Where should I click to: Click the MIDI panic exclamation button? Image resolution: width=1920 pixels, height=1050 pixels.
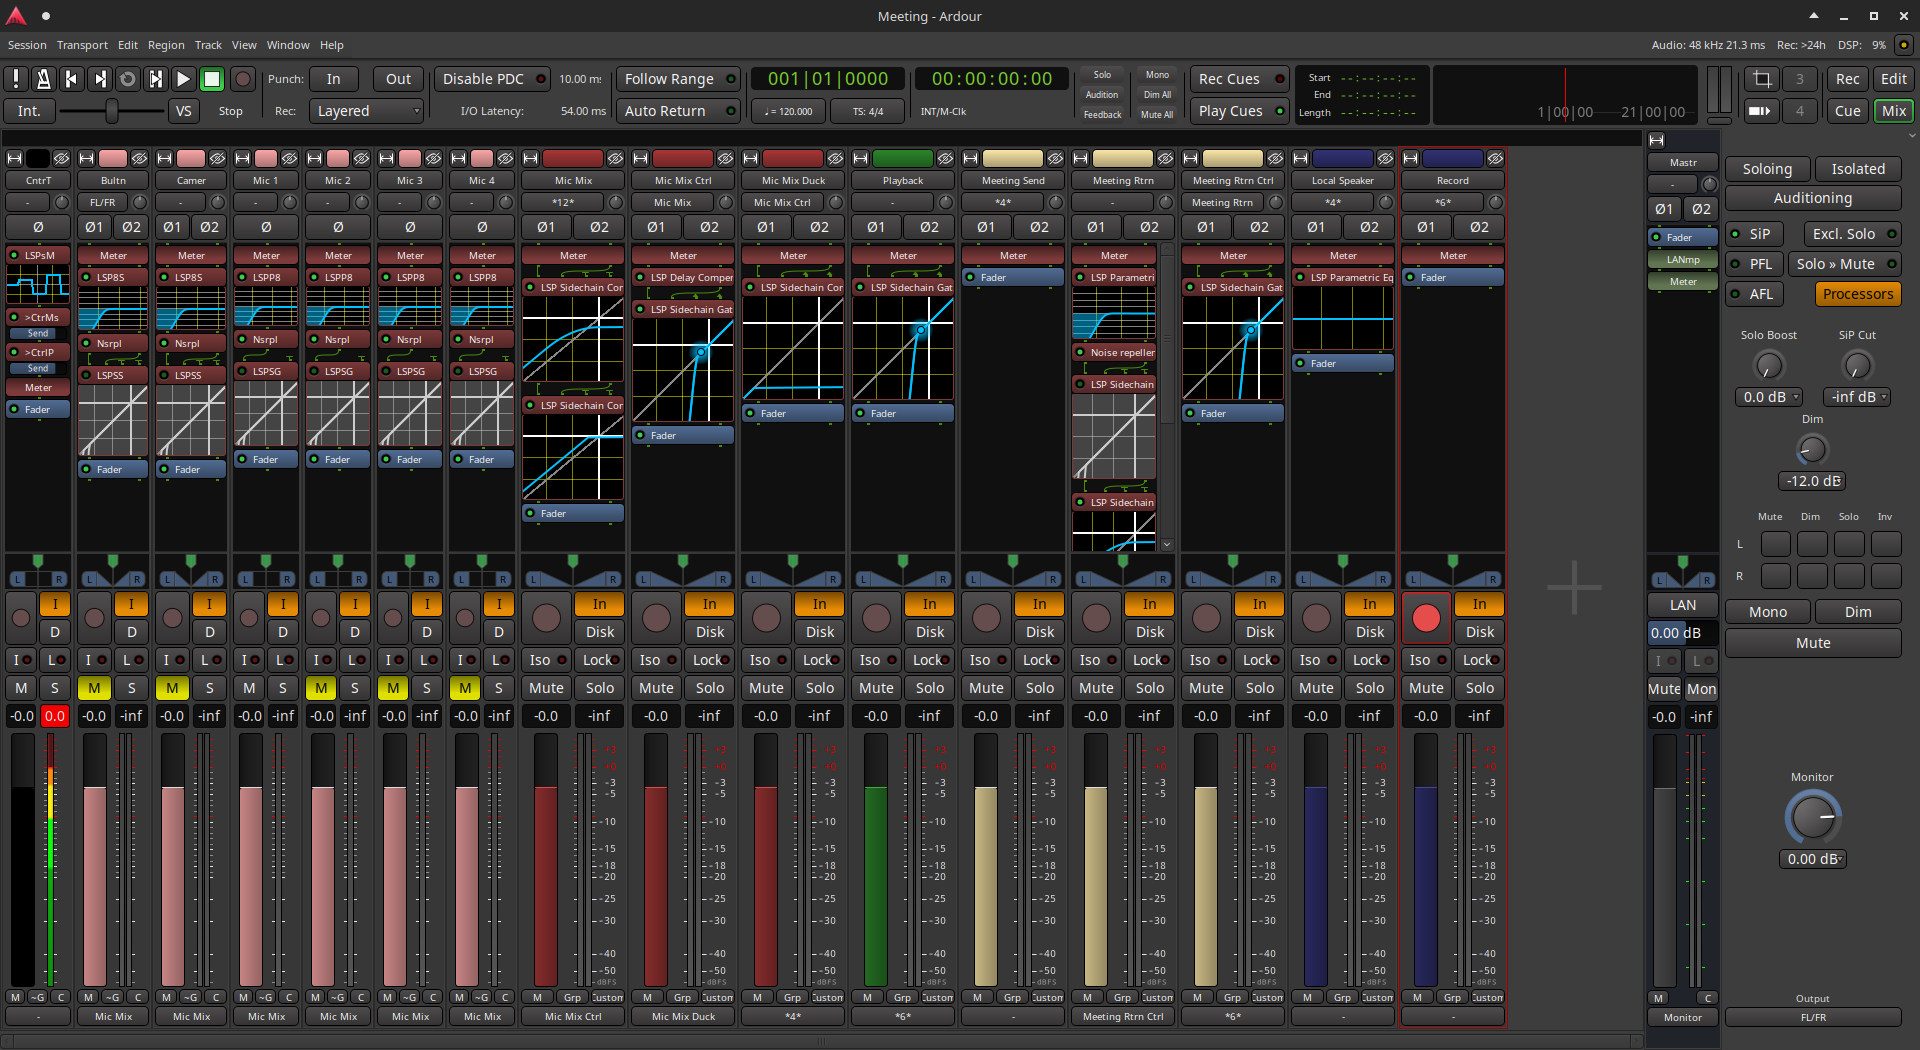tap(16, 79)
